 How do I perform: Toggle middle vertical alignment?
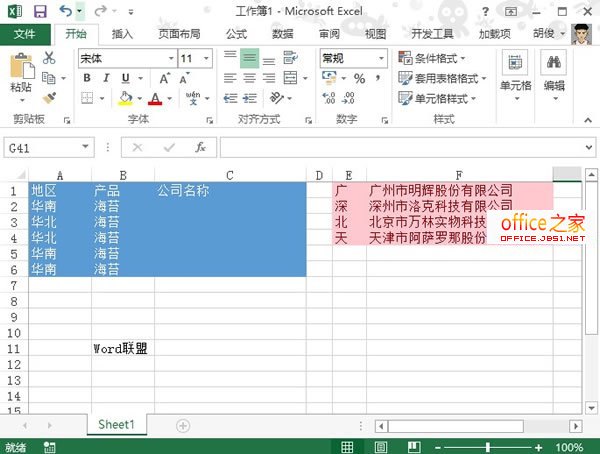pos(249,58)
